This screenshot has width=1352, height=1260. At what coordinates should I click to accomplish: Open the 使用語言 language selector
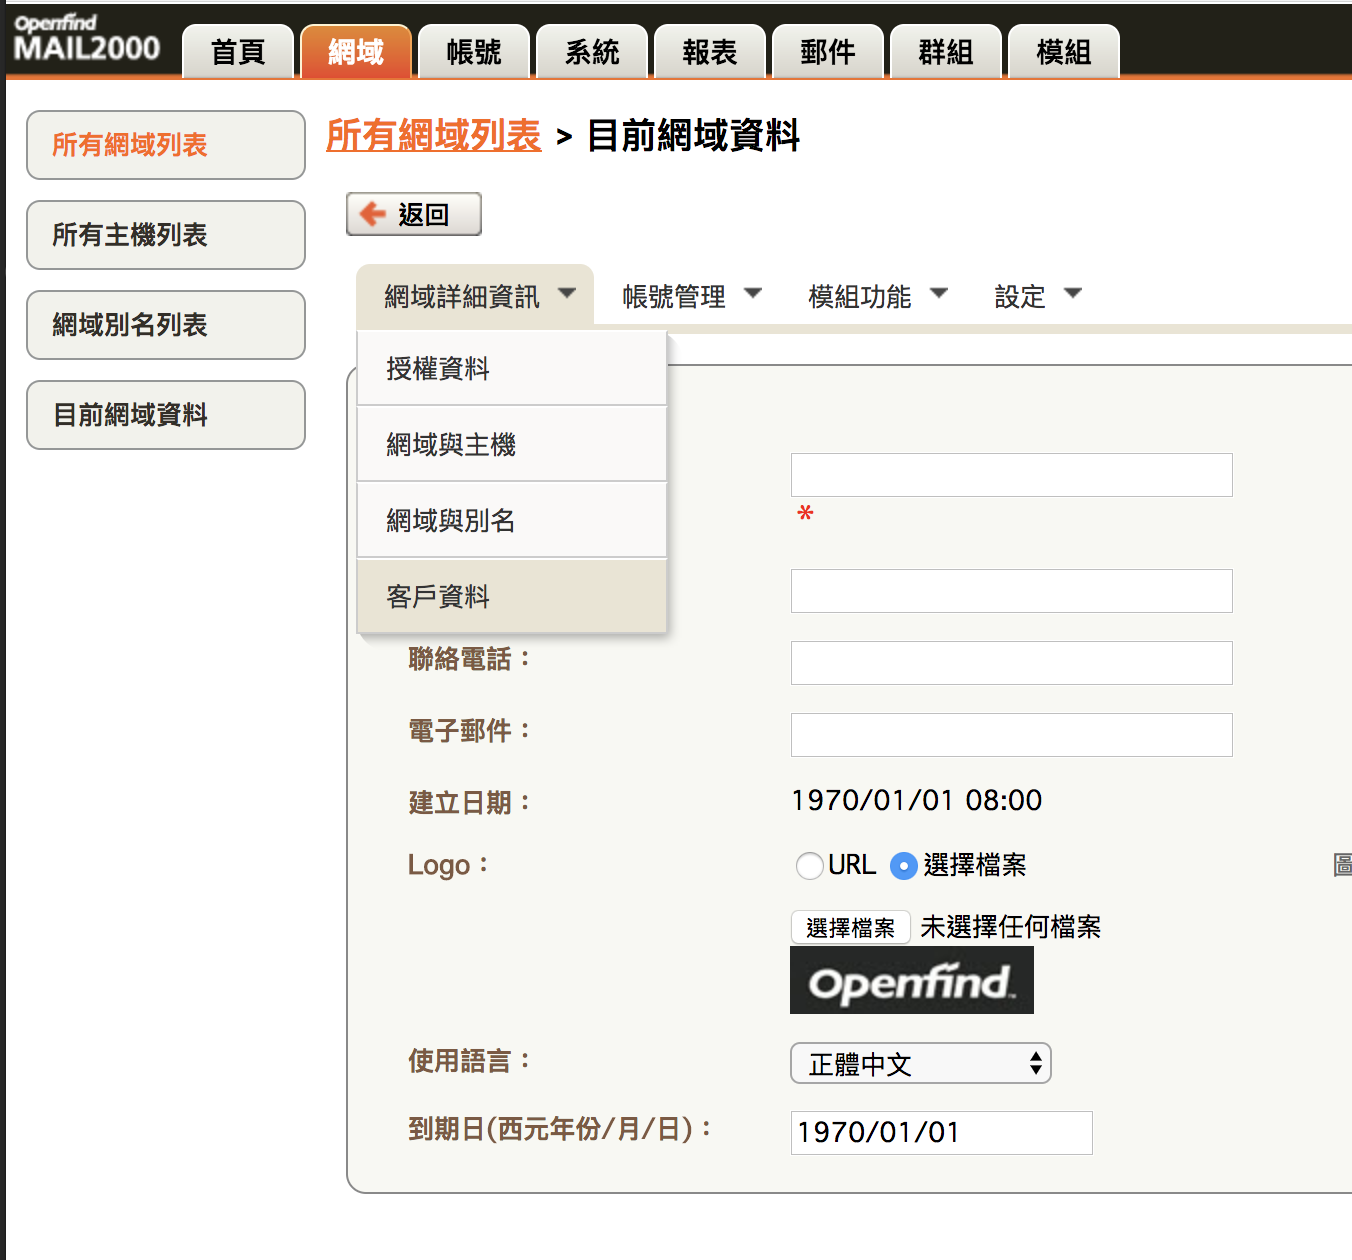click(x=919, y=1063)
